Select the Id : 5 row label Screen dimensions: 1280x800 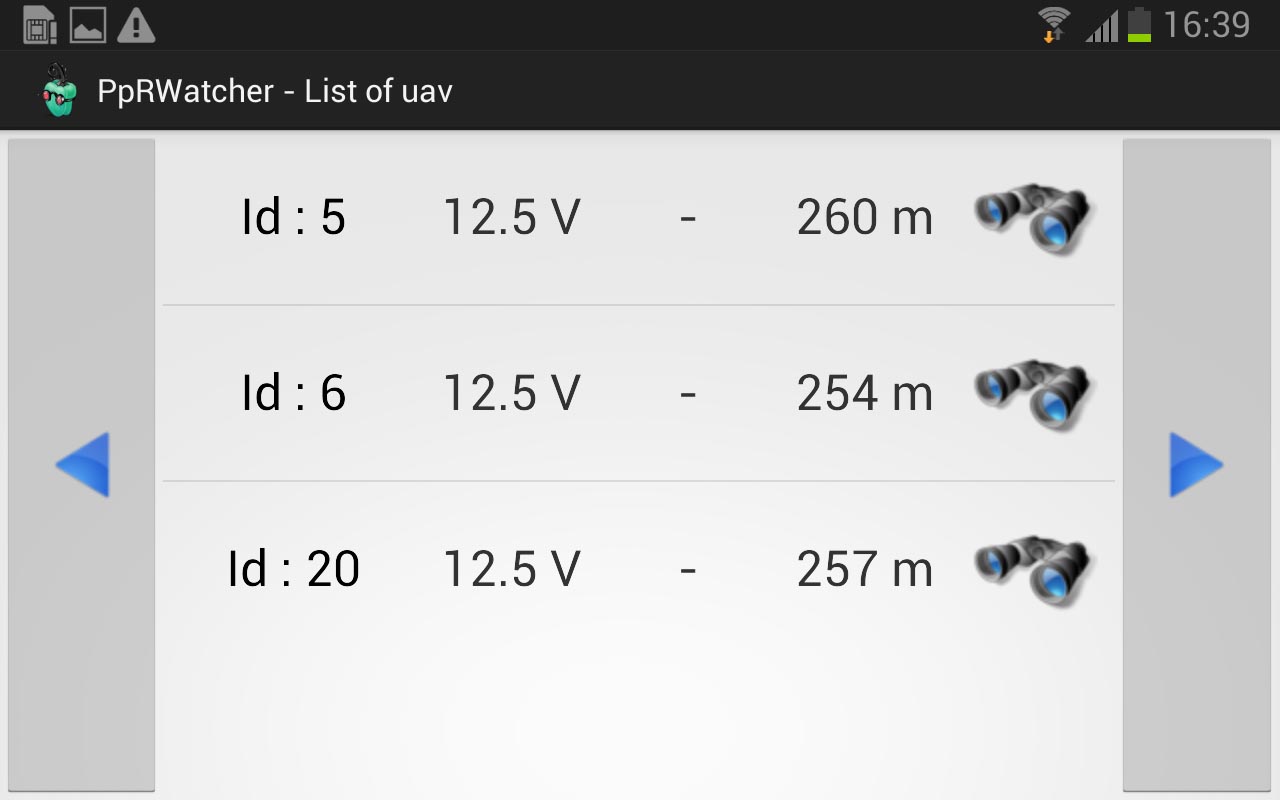pyautogui.click(x=293, y=217)
